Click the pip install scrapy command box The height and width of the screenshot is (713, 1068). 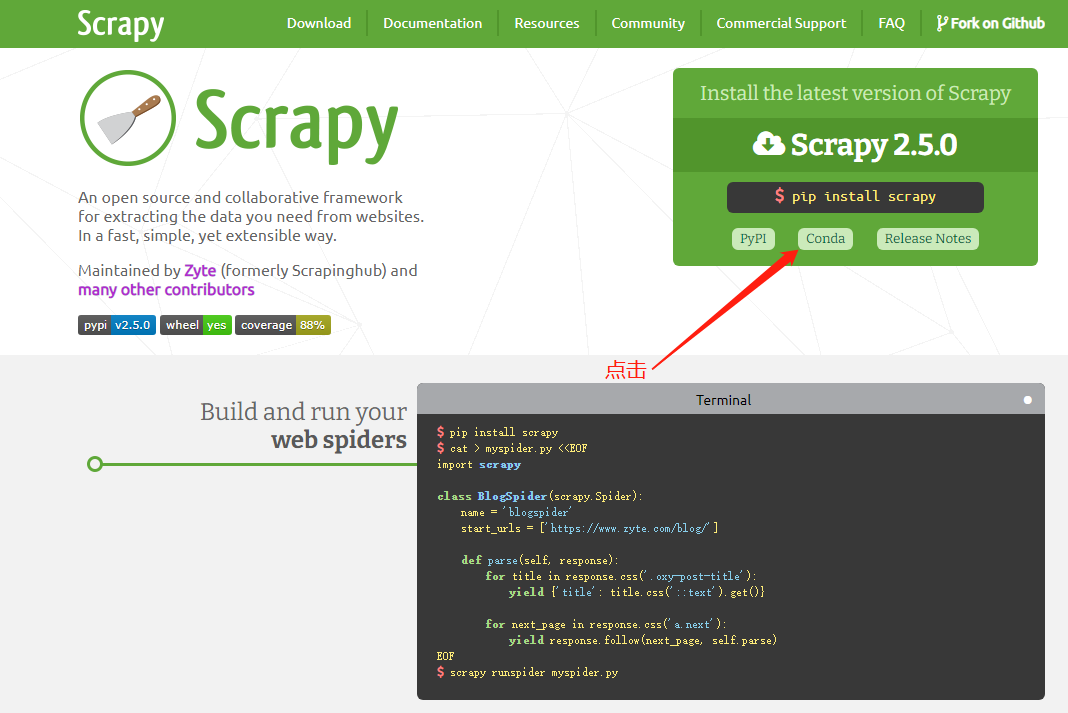tap(855, 197)
